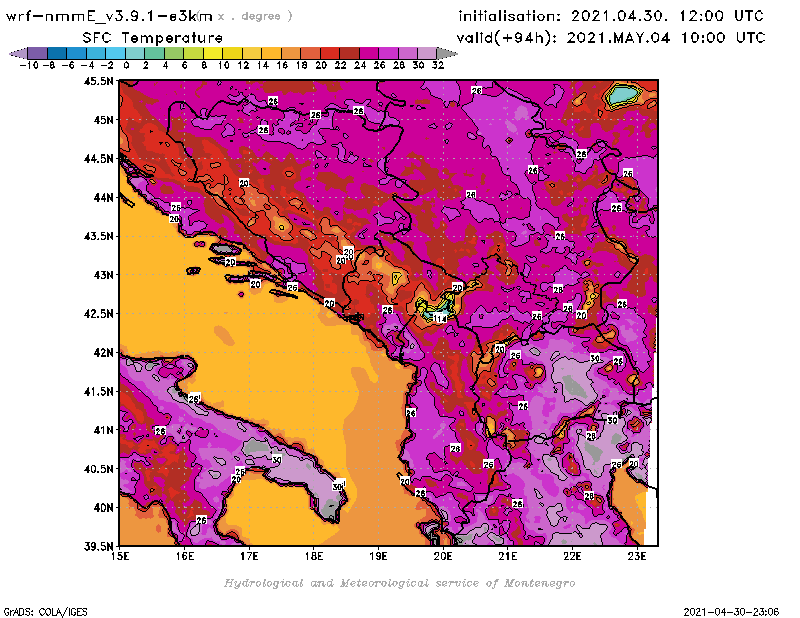Click the 'SFC Temperature' heading
The width and height of the screenshot is (800, 618).
153,38
